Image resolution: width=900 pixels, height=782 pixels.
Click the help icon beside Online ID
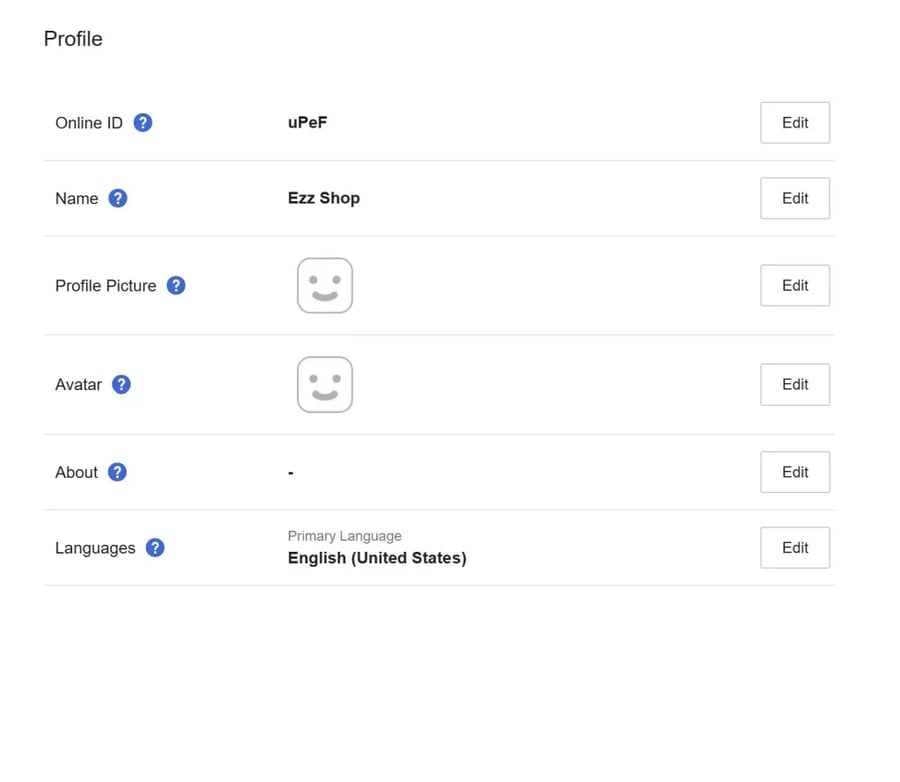143,123
